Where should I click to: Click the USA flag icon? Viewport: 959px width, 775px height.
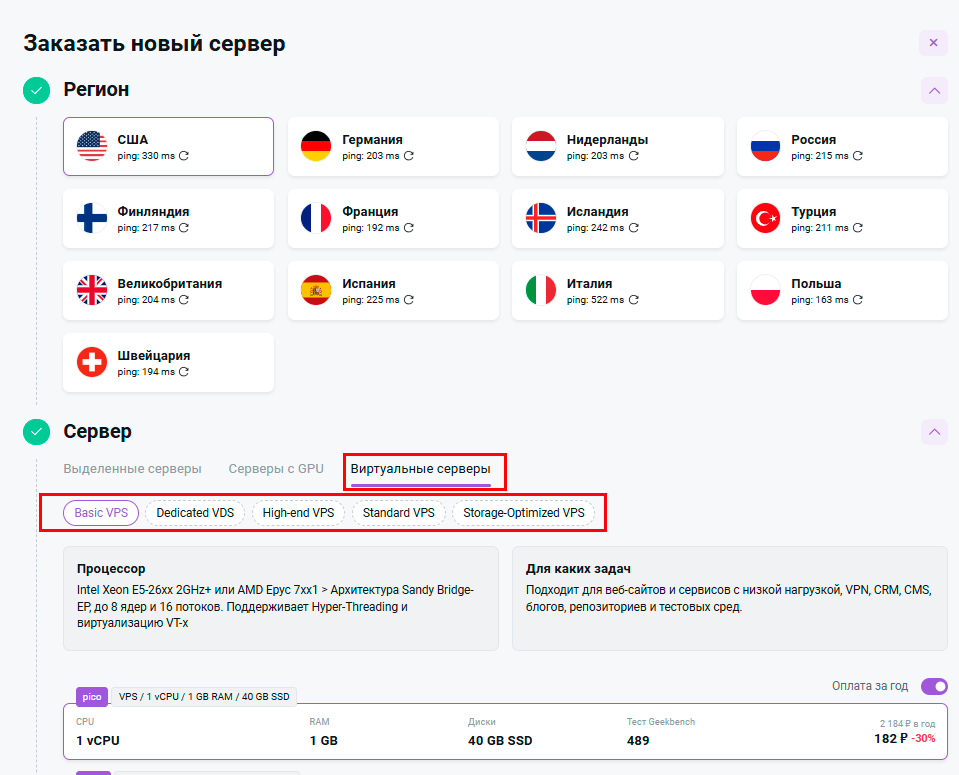(x=92, y=146)
